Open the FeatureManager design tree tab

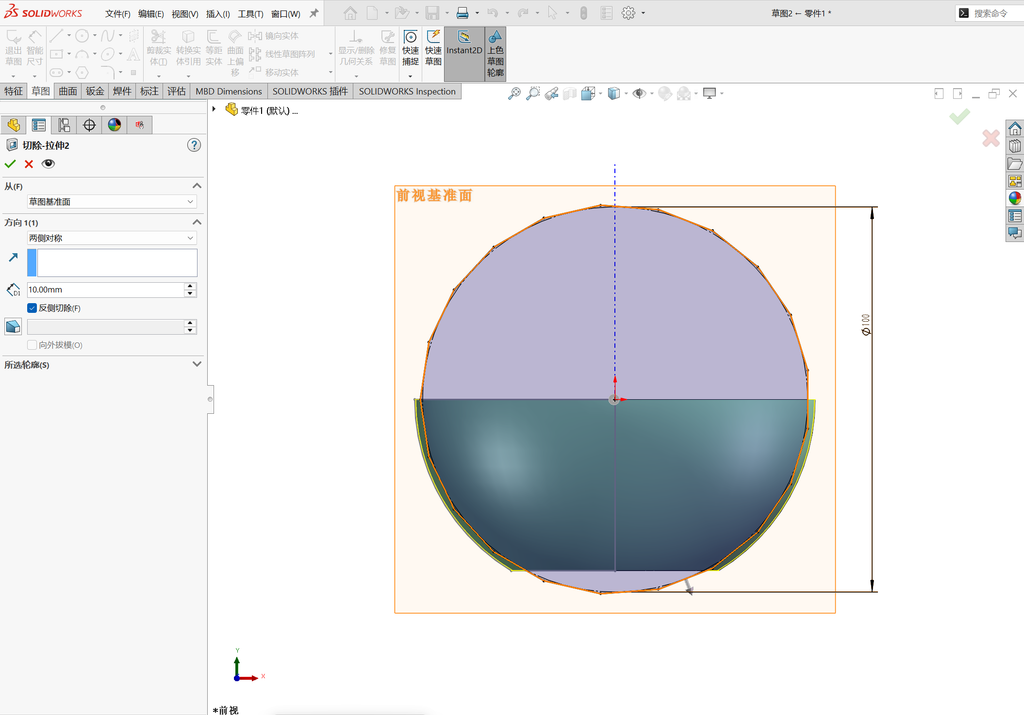pos(14,125)
